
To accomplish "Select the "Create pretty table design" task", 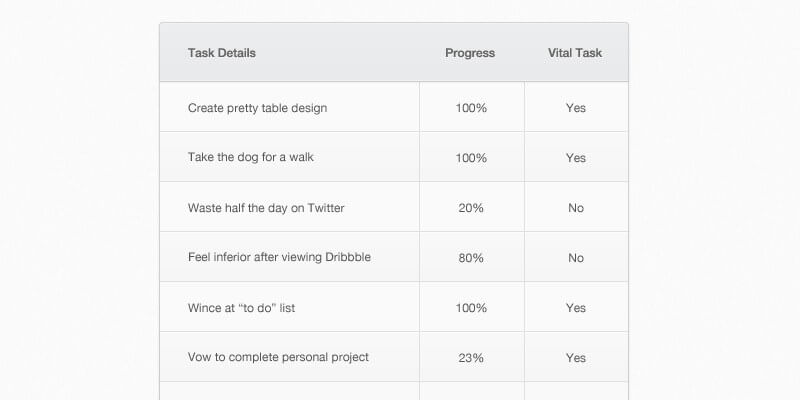I will pos(257,108).
